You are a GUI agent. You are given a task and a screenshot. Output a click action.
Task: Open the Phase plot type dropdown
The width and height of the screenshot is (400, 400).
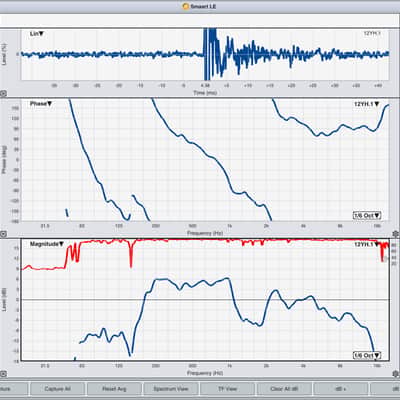coord(41,104)
